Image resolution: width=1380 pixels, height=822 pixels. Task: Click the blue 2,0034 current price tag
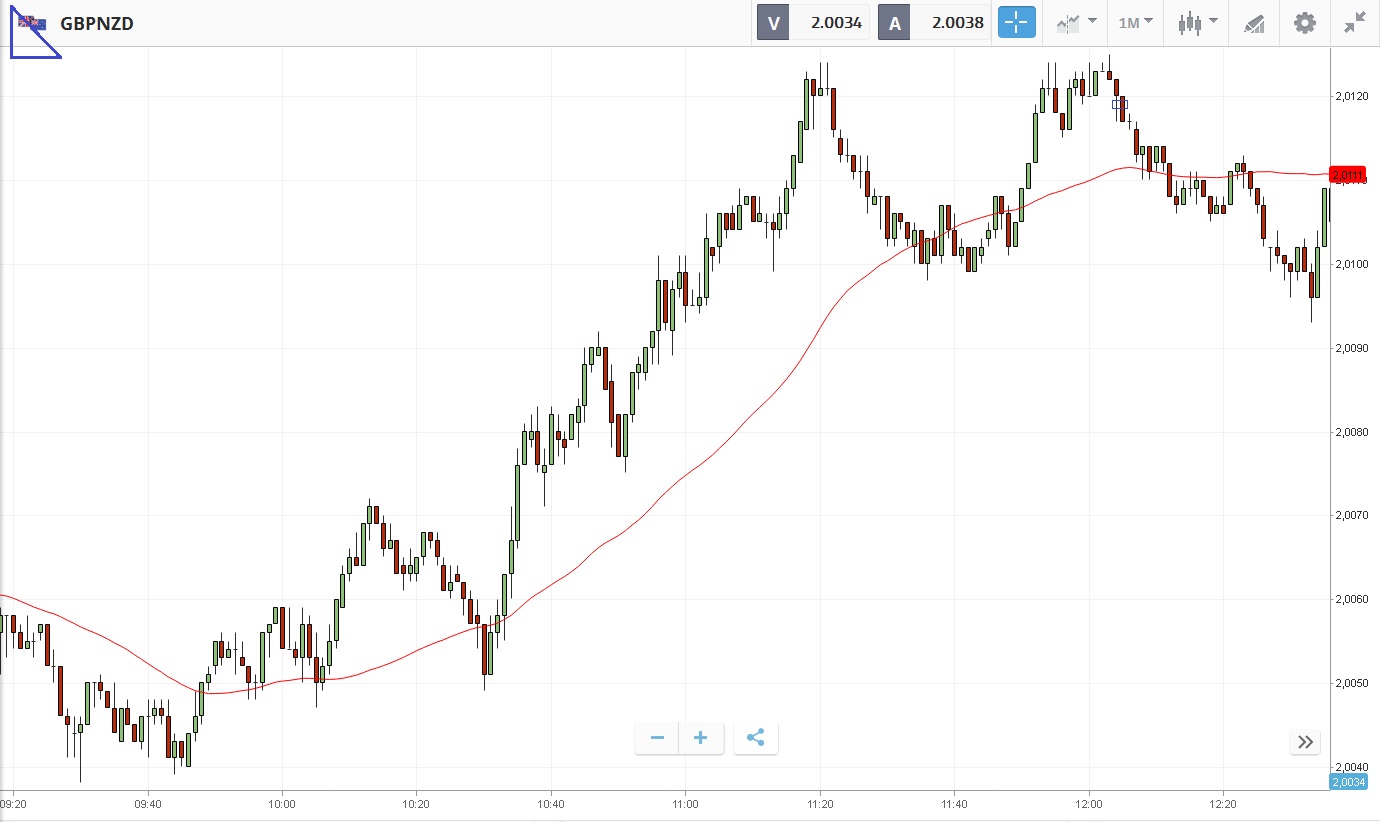tap(1348, 782)
